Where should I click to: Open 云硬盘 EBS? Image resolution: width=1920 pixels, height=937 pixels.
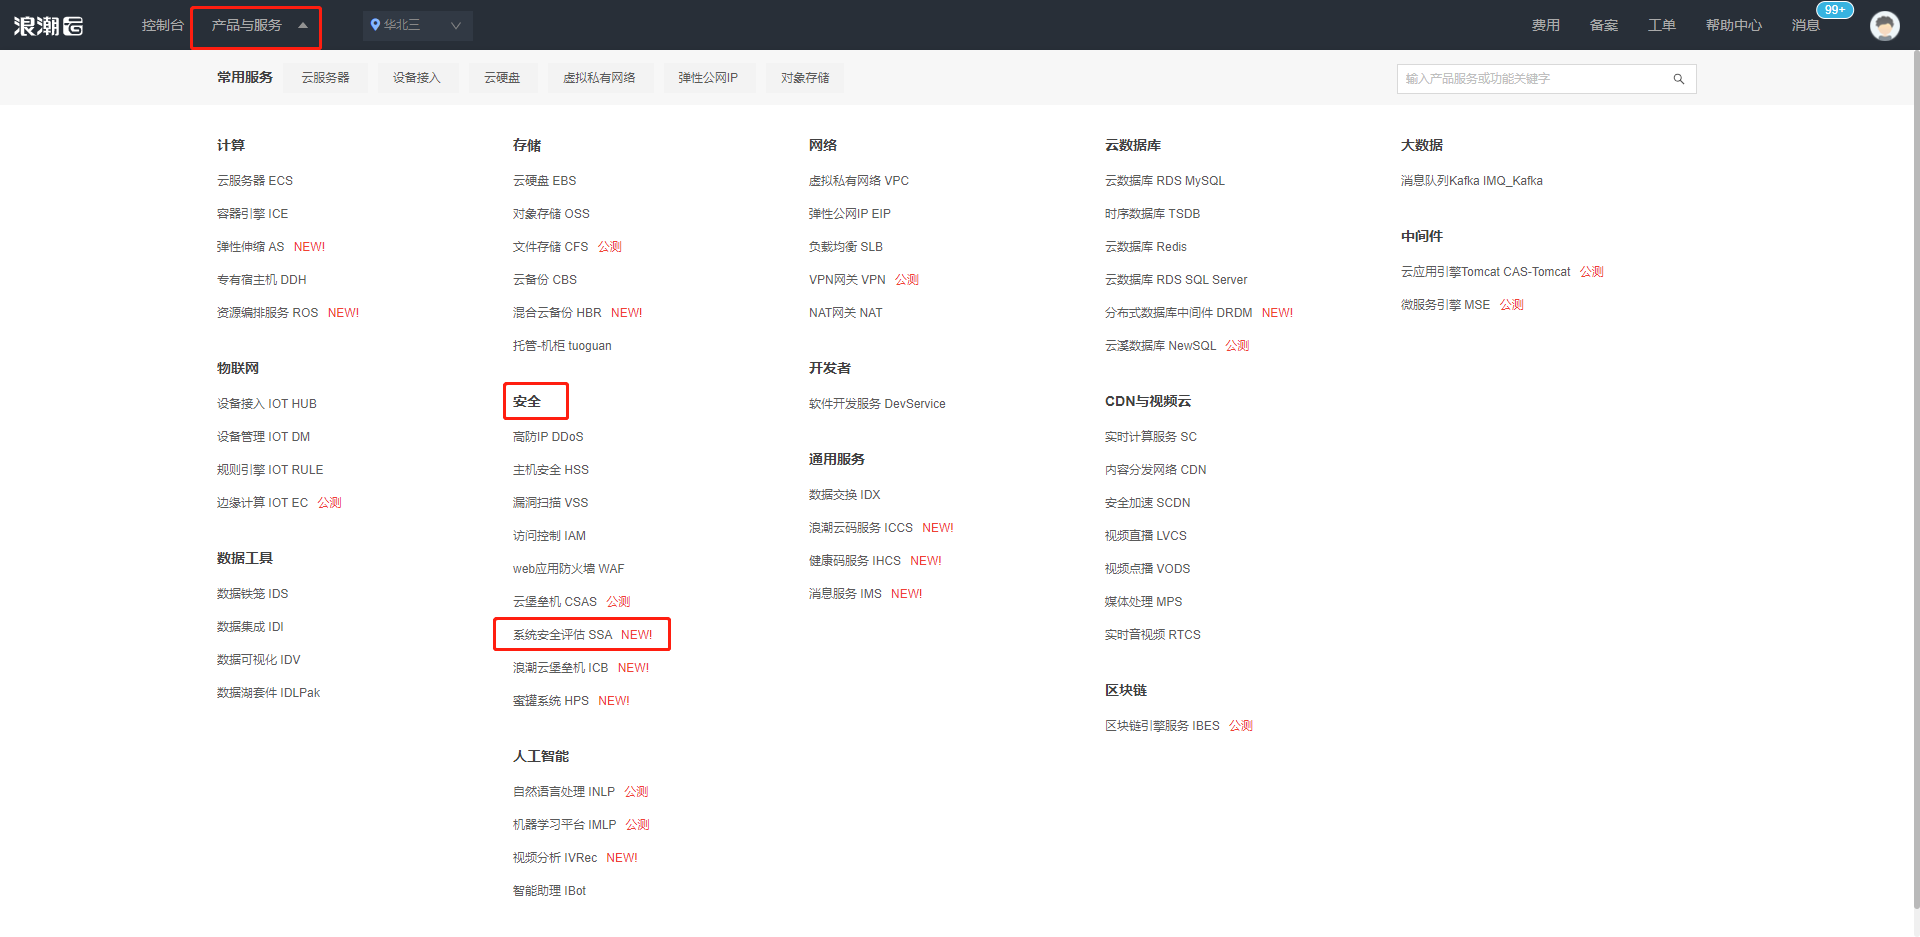point(544,181)
